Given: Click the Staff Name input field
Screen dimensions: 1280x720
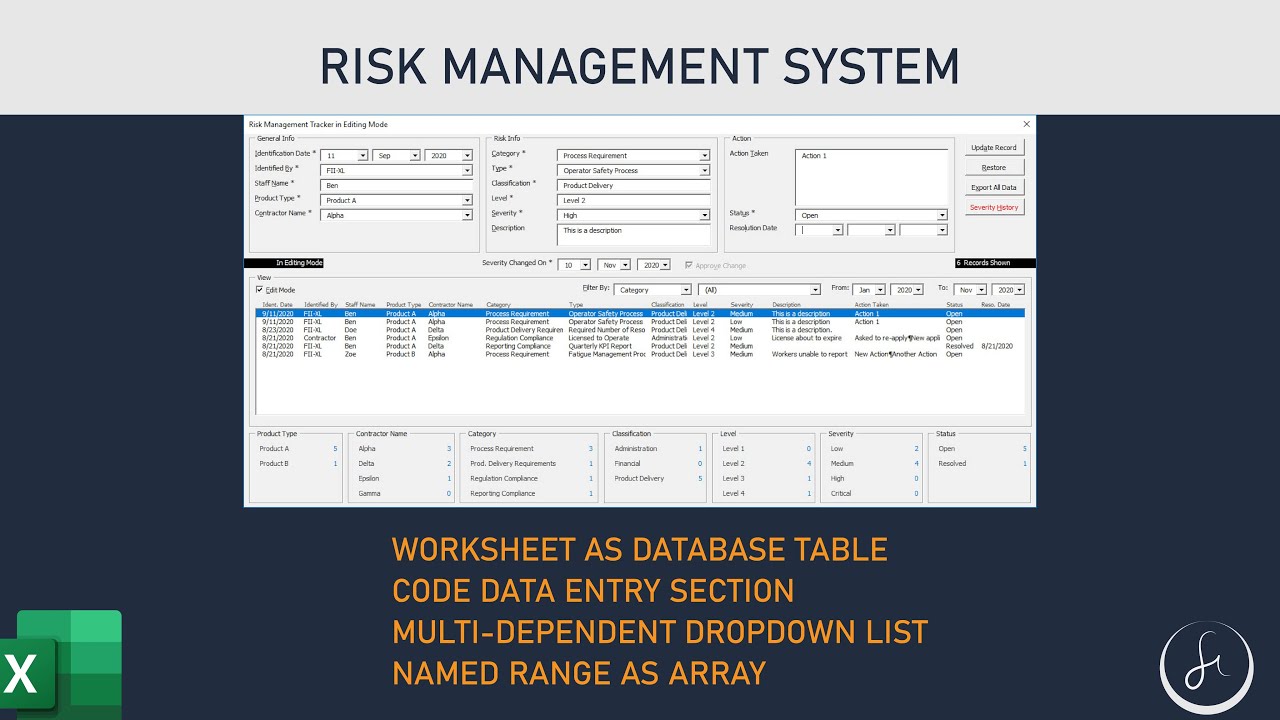Looking at the screenshot, I should pyautogui.click(x=396, y=186).
